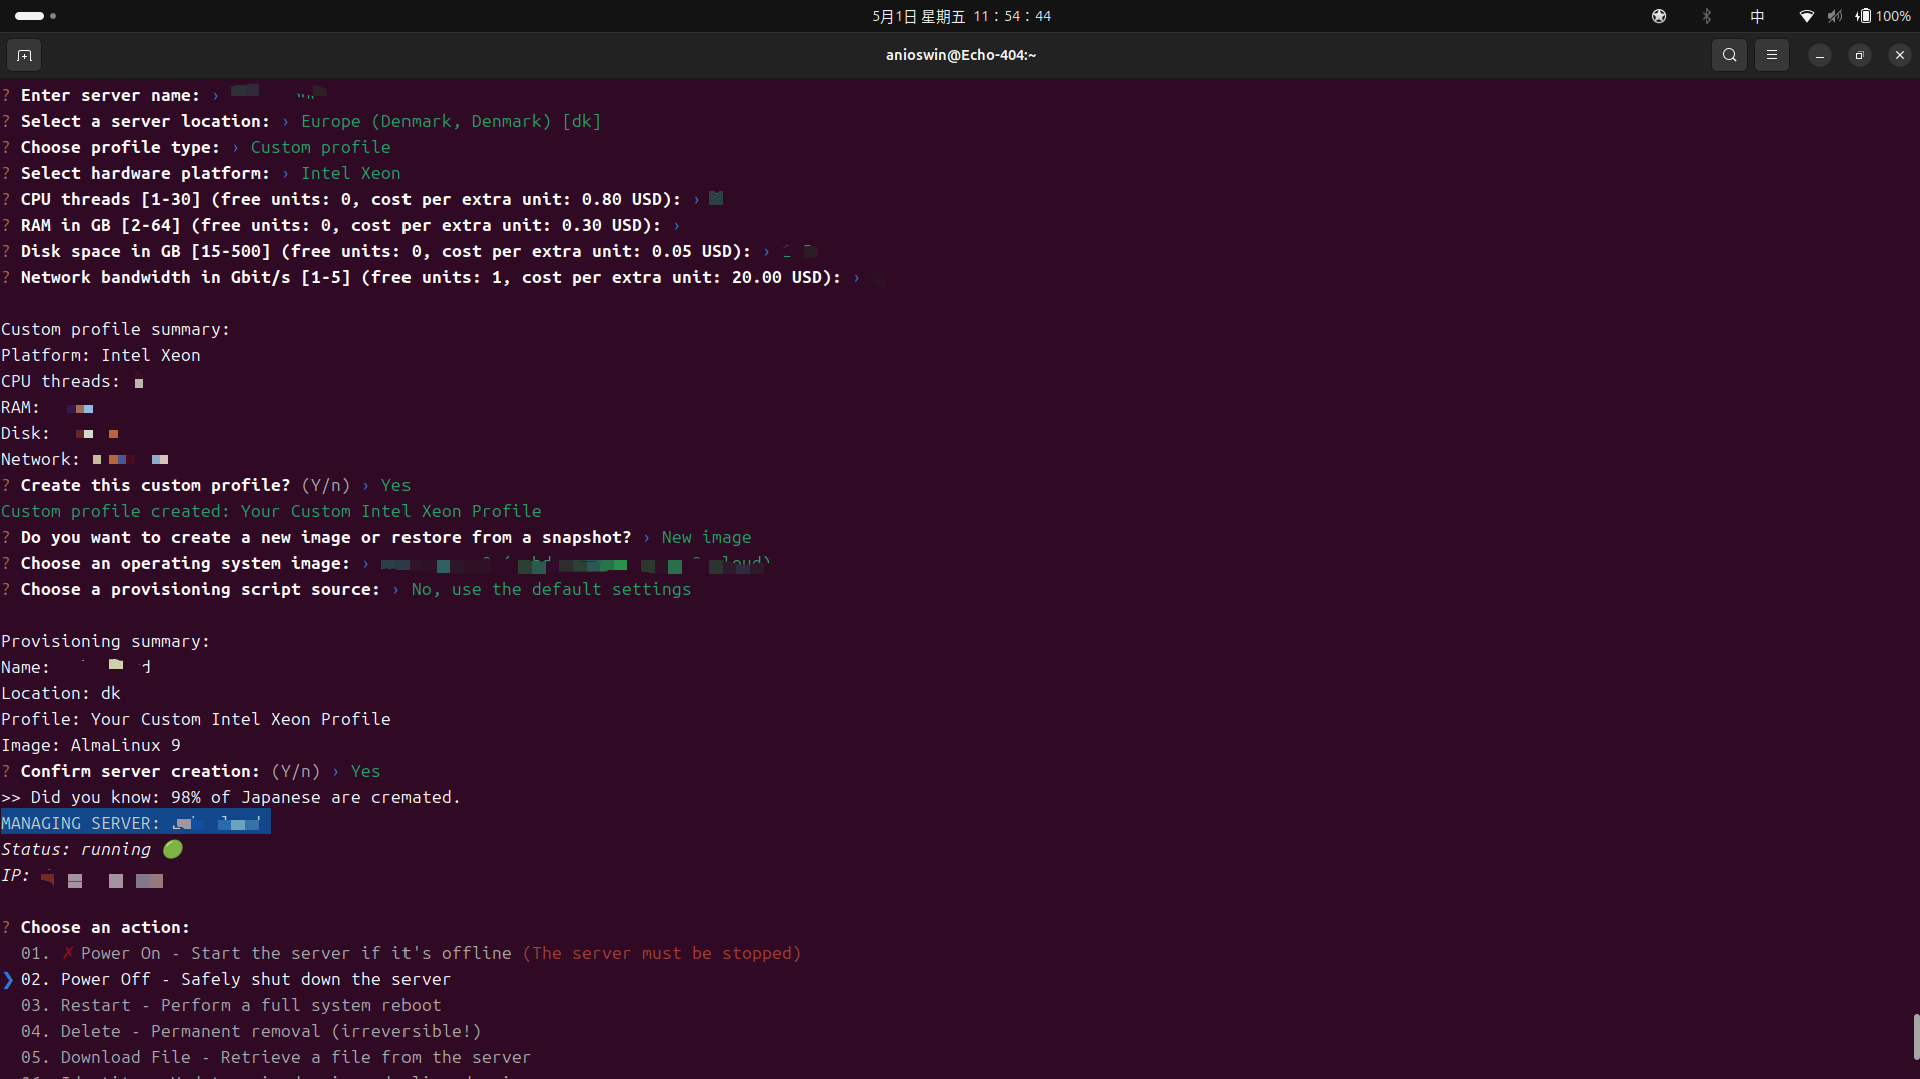Open the terminal hamburger menu
Image resolution: width=1920 pixels, height=1079 pixels.
[1771, 55]
